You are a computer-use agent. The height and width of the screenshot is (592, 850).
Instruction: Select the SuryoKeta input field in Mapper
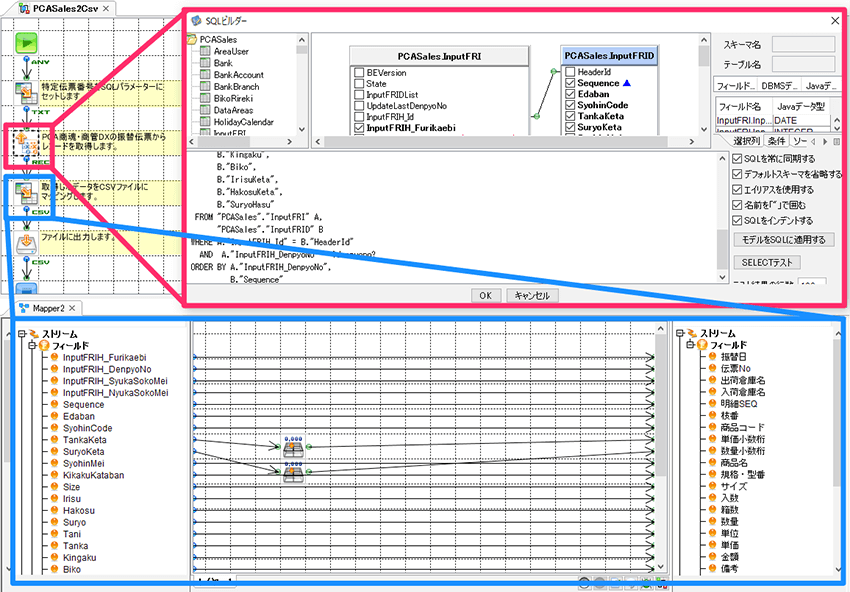pyautogui.click(x=83, y=452)
